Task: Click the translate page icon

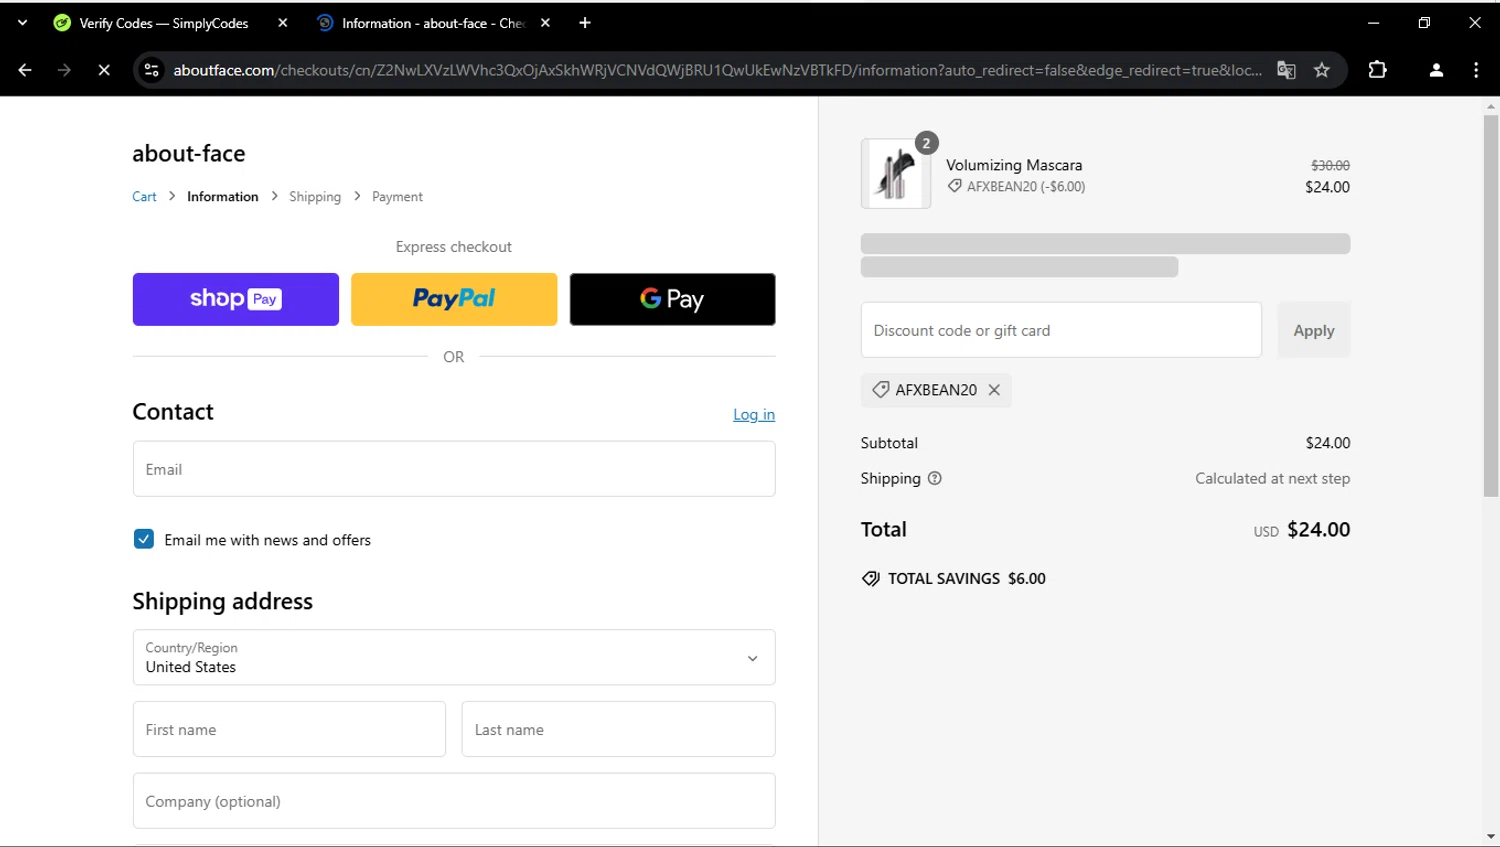Action: pos(1286,70)
